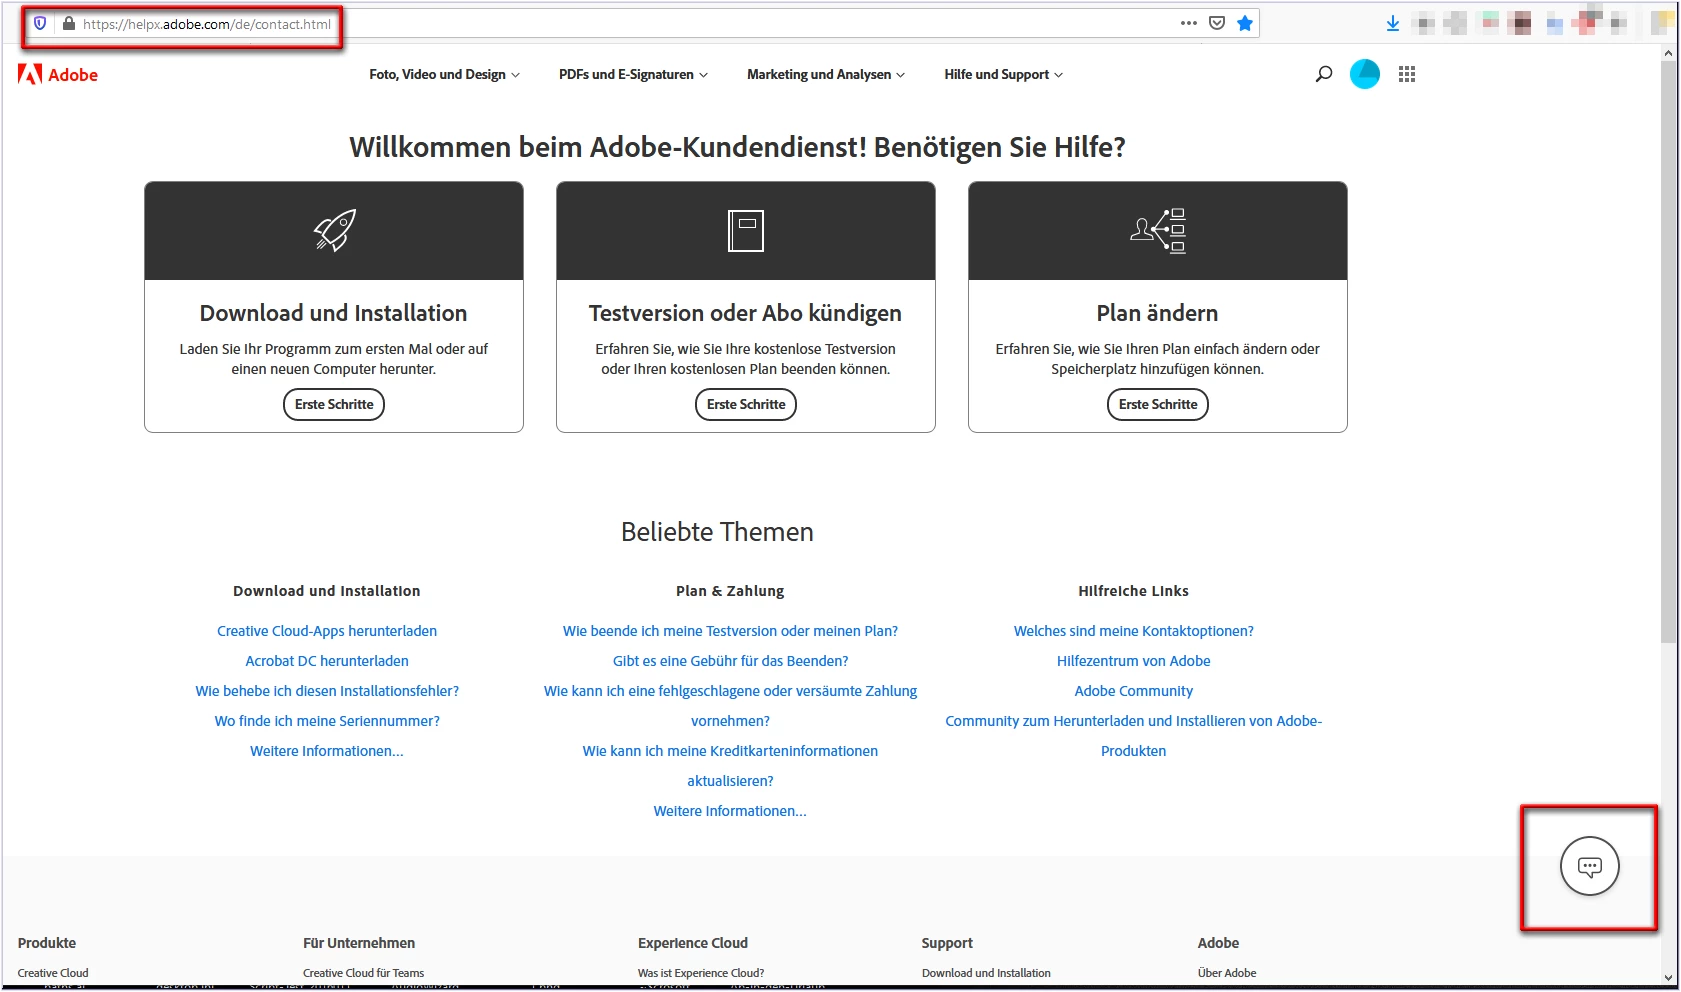1681x992 pixels.
Task: Click the Plan ändern card heading
Action: pyautogui.click(x=1158, y=313)
